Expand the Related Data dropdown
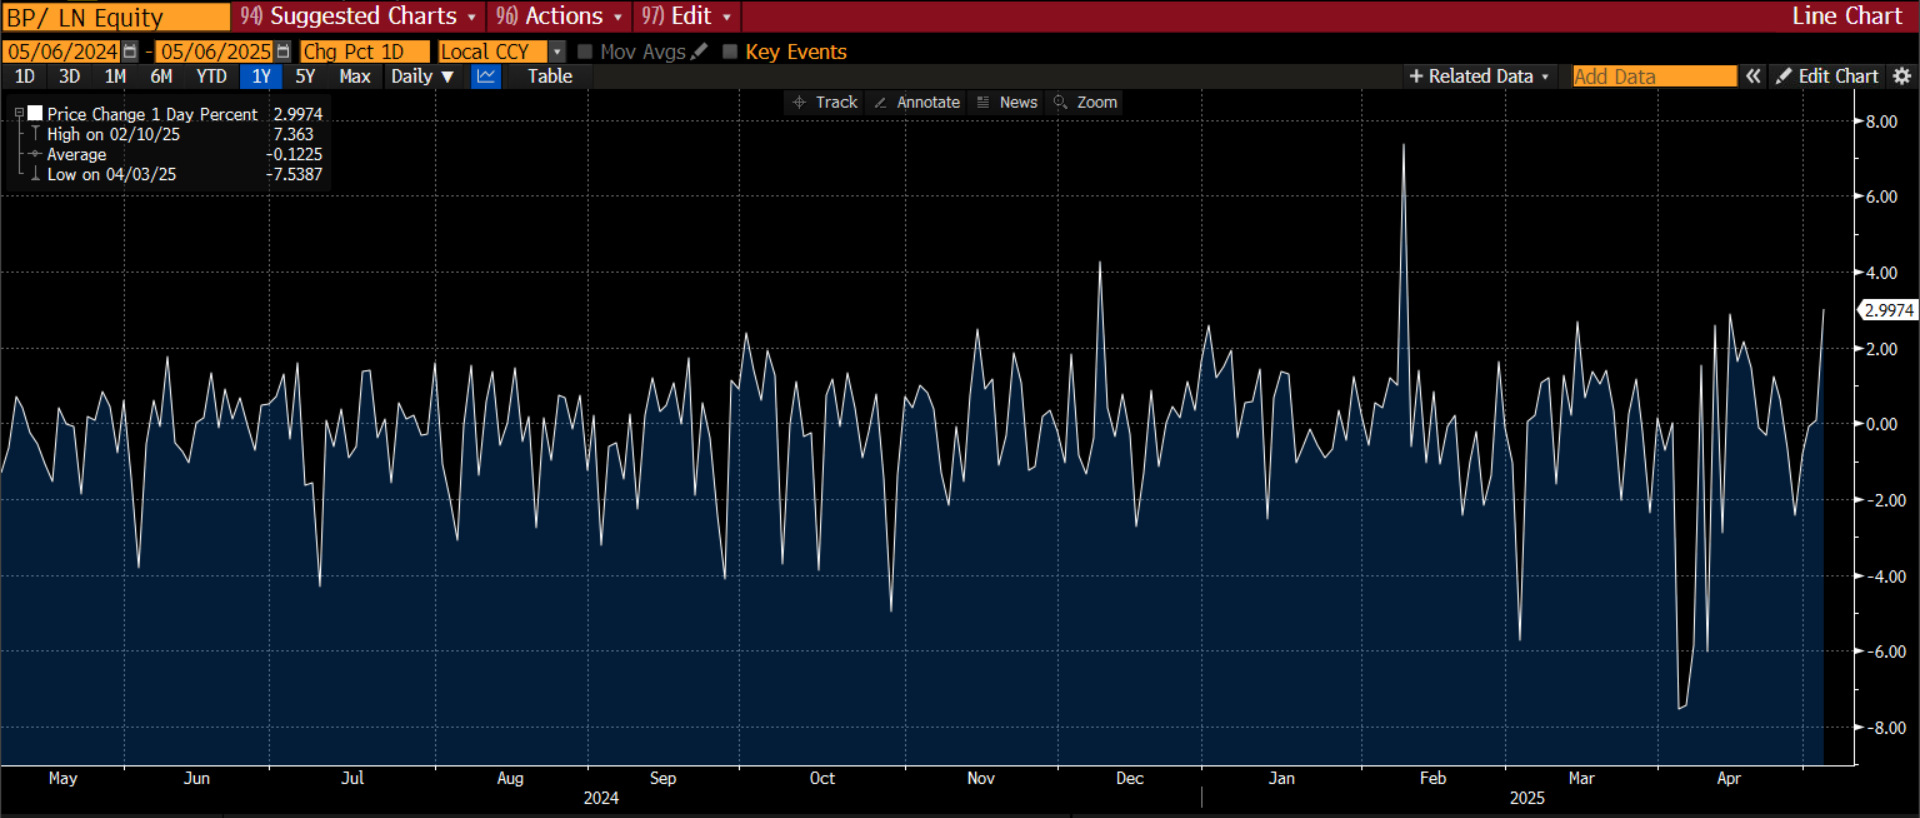1920x818 pixels. click(x=1479, y=76)
